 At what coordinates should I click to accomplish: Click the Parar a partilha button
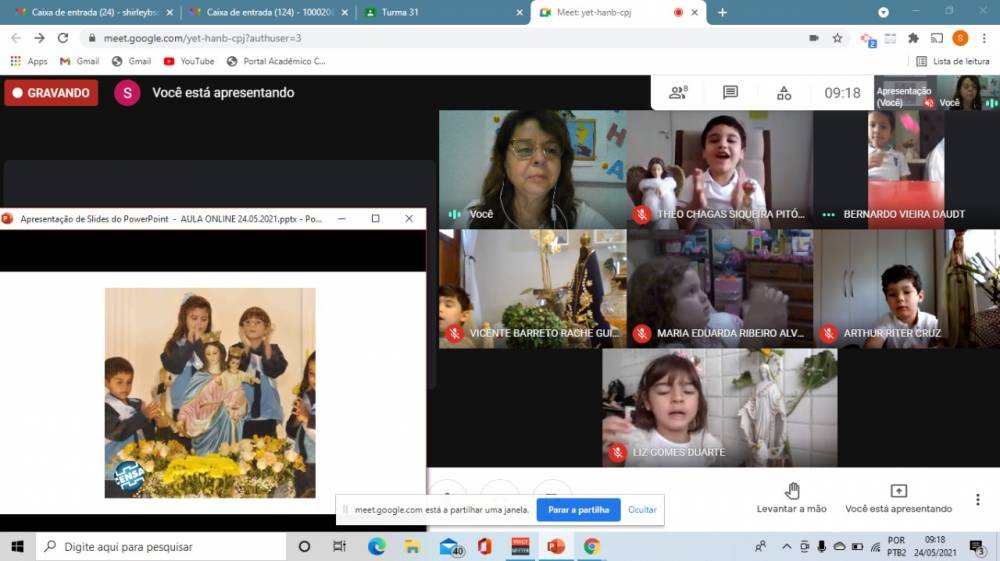click(x=578, y=510)
